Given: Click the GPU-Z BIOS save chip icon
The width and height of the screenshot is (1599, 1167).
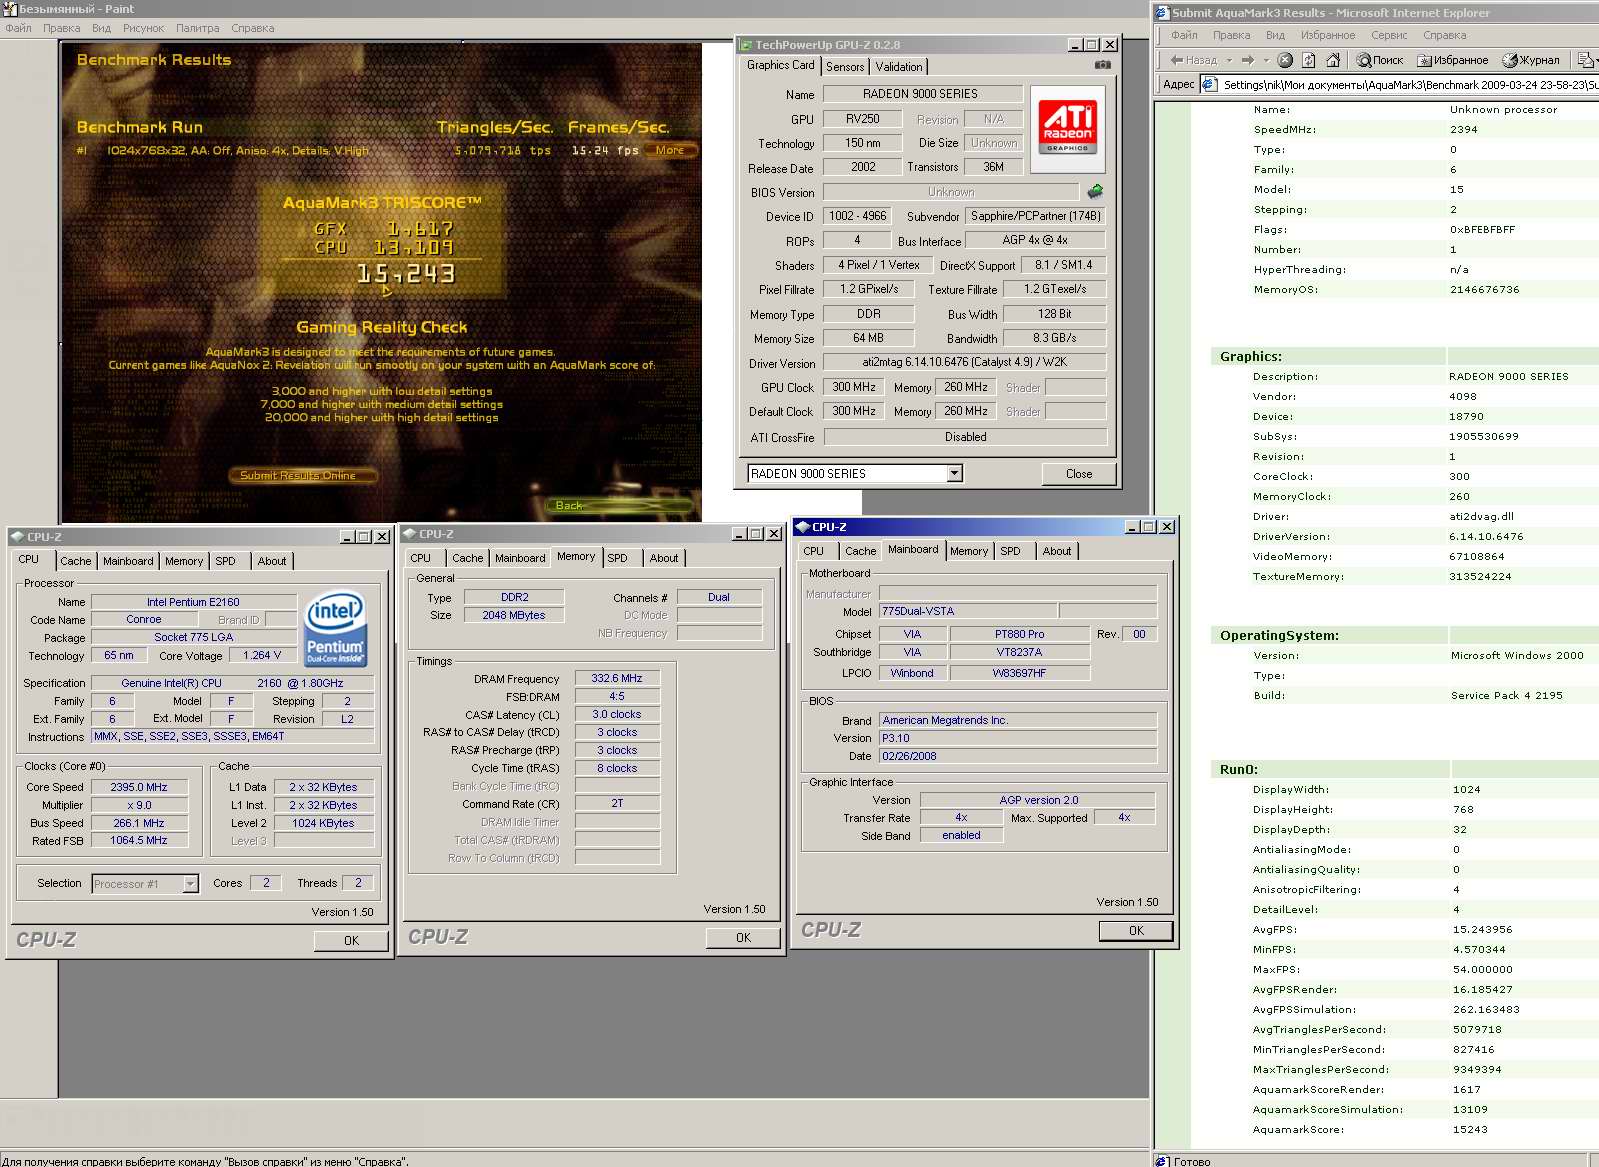Looking at the screenshot, I should (x=1095, y=191).
